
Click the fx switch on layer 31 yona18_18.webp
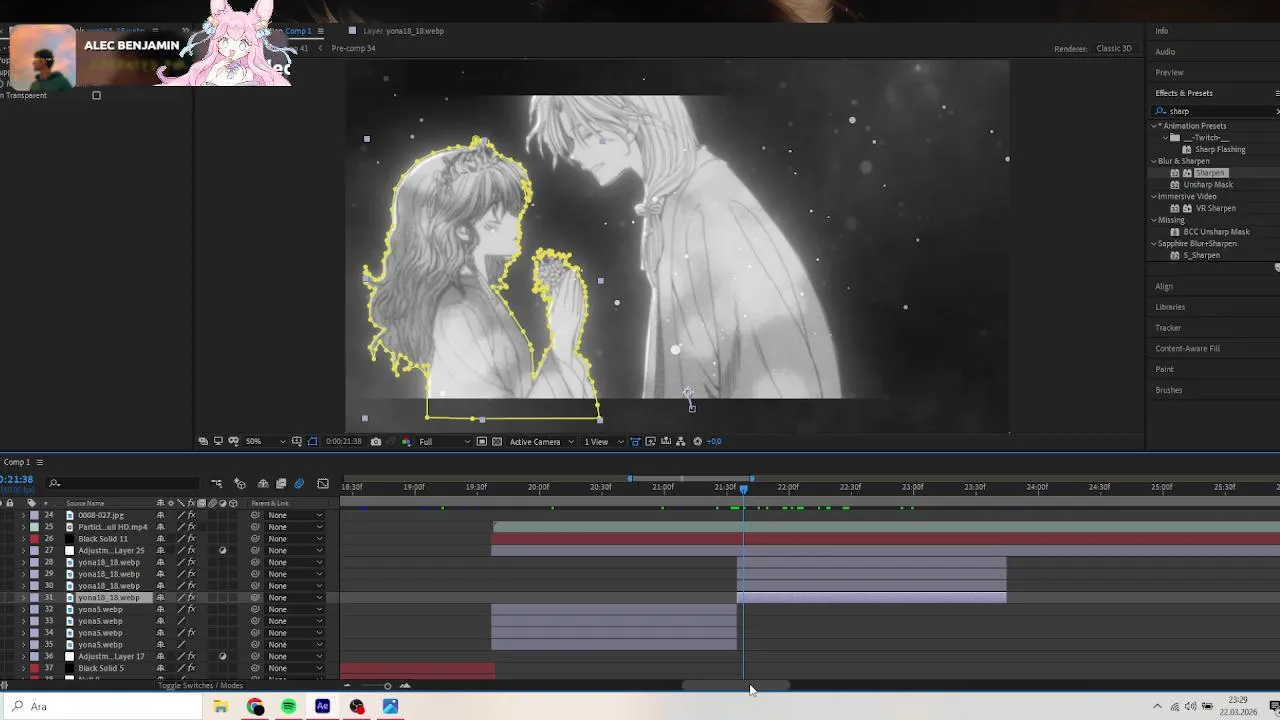191,598
